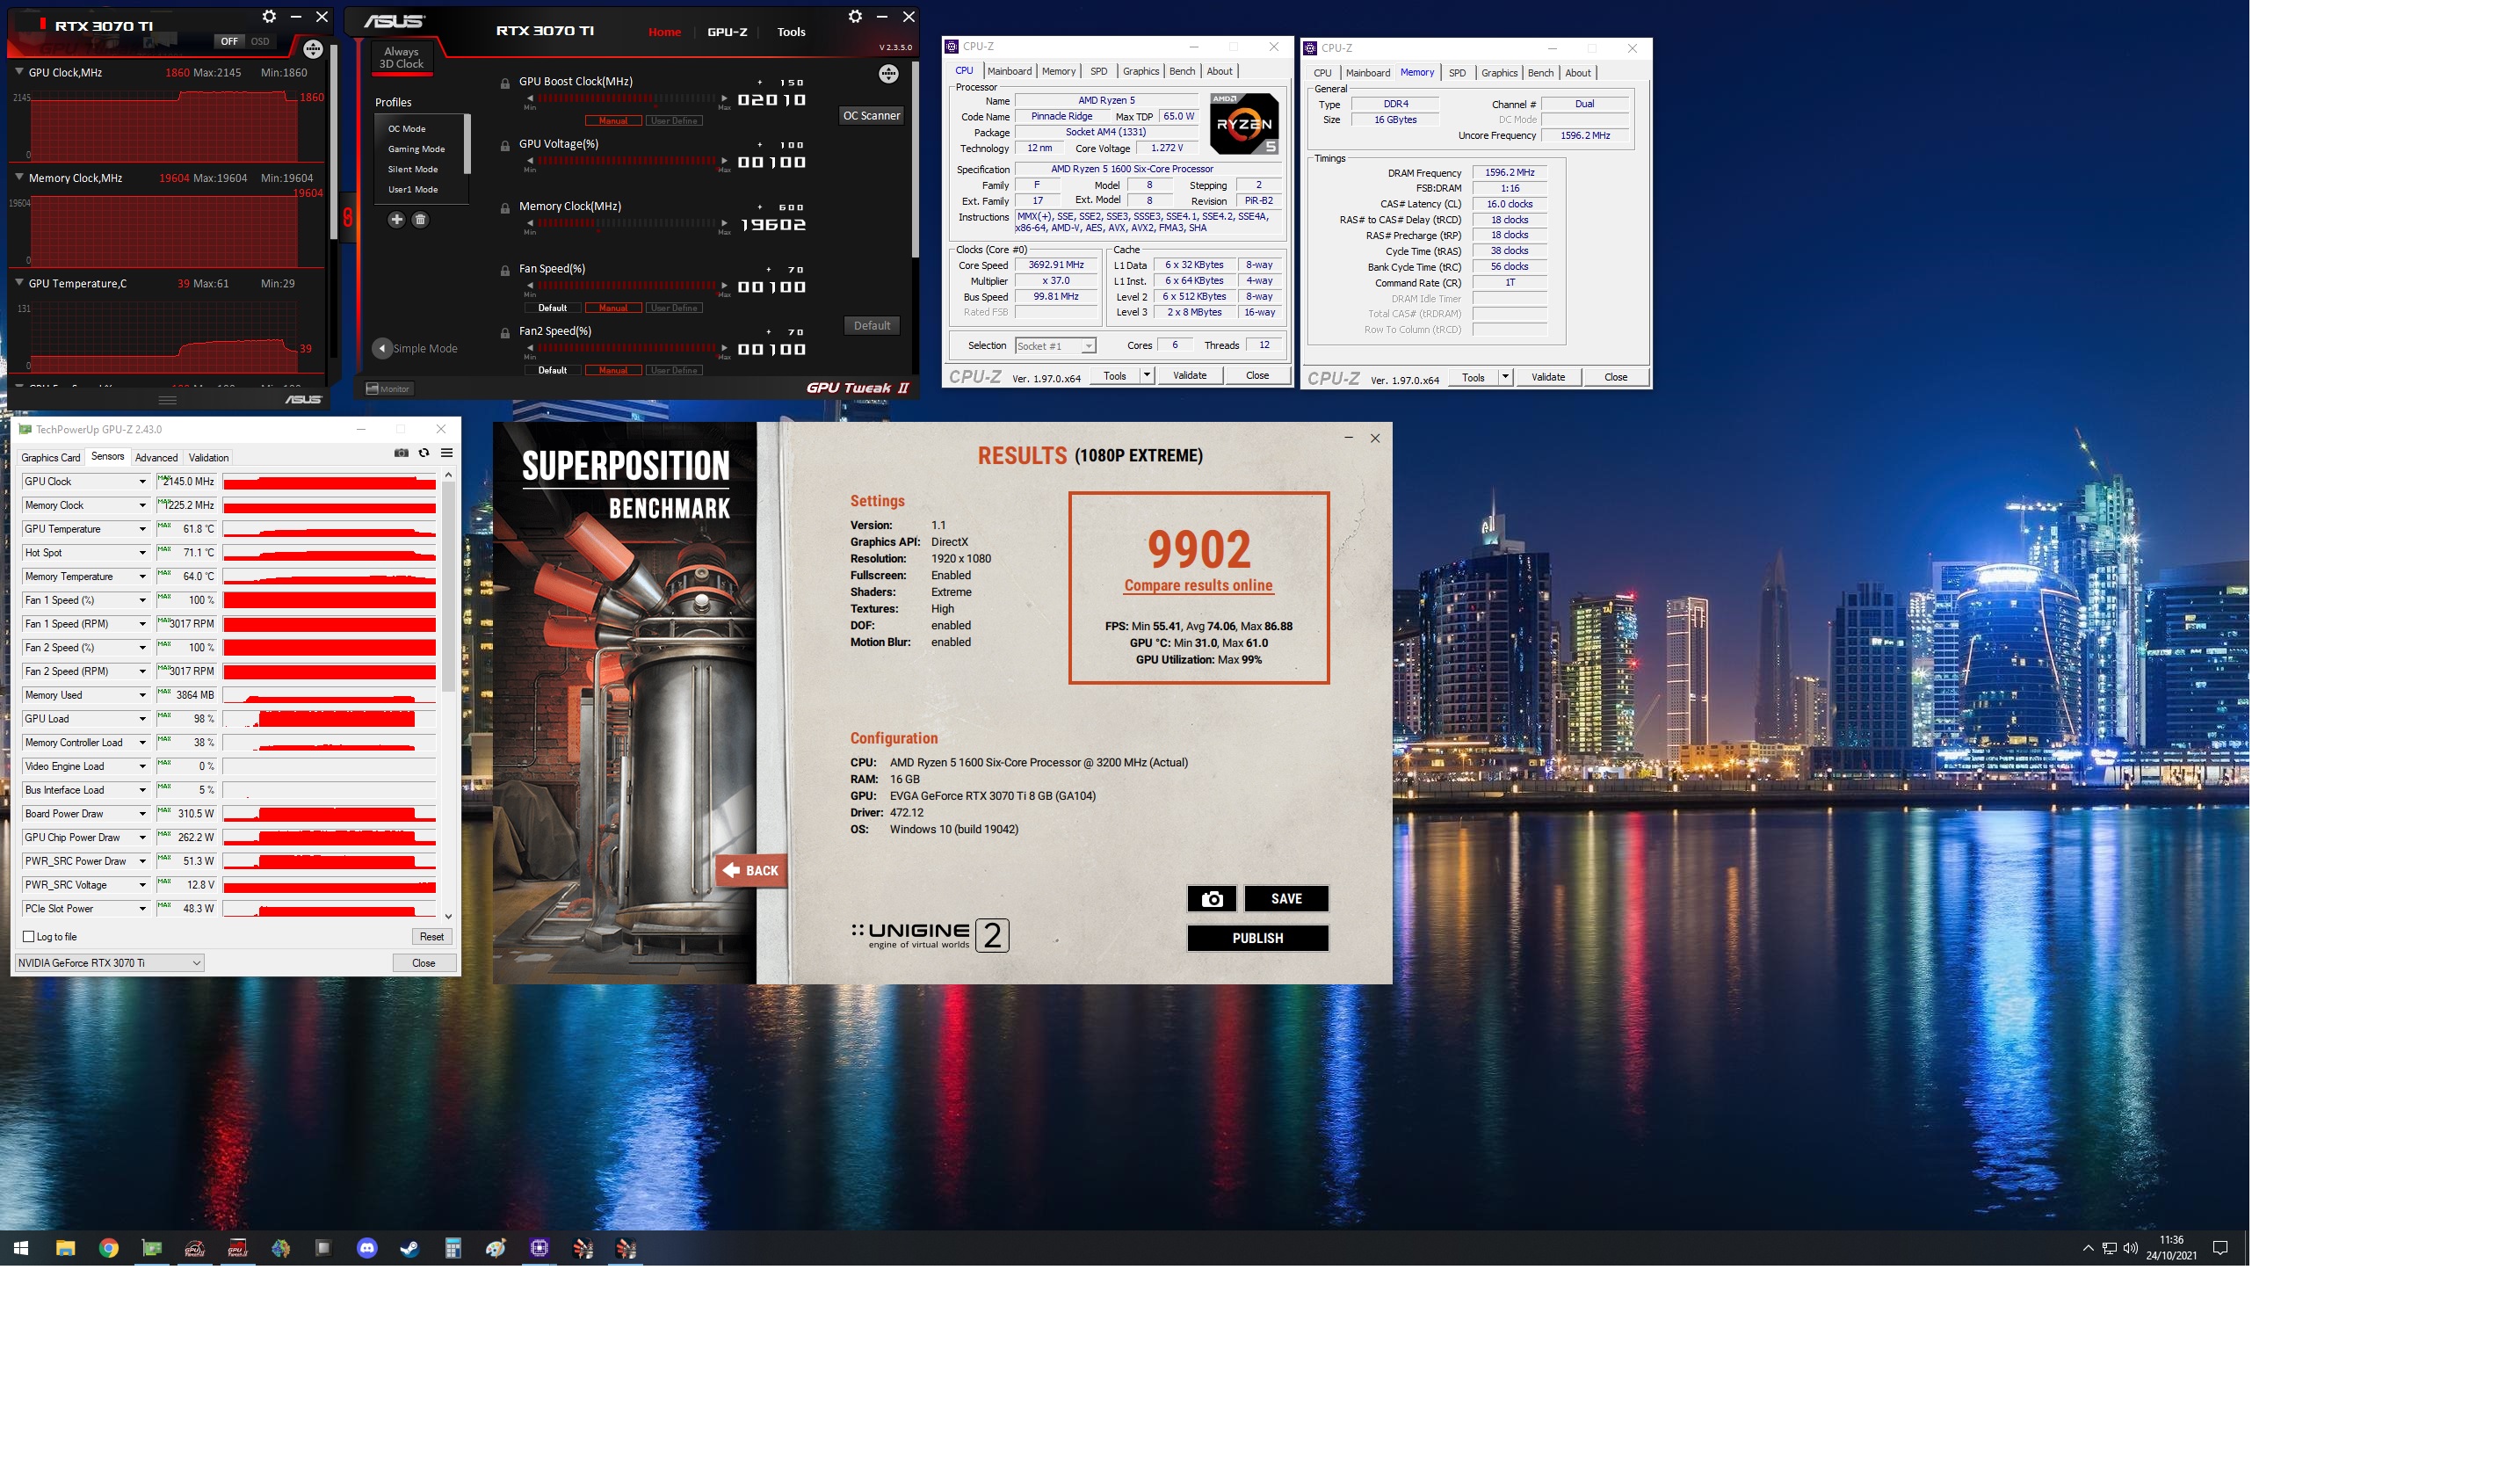2520x1473 pixels.
Task: Open the CPU-Z taskbar icon
Action: click(x=539, y=1248)
